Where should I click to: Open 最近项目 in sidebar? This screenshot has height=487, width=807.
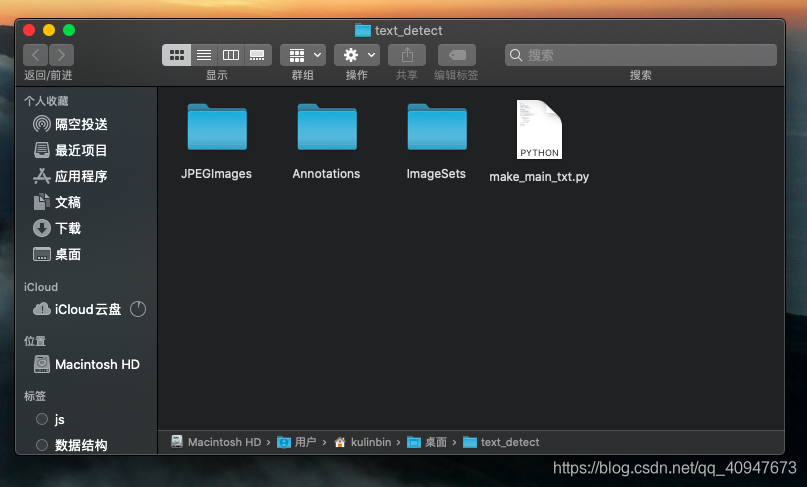pos(71,150)
